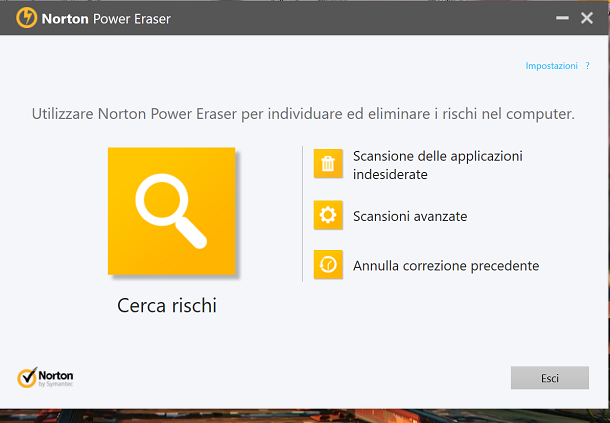Image resolution: width=610 pixels, height=423 pixels.
Task: Click the undo clock icon for previous fix
Action: 328,265
